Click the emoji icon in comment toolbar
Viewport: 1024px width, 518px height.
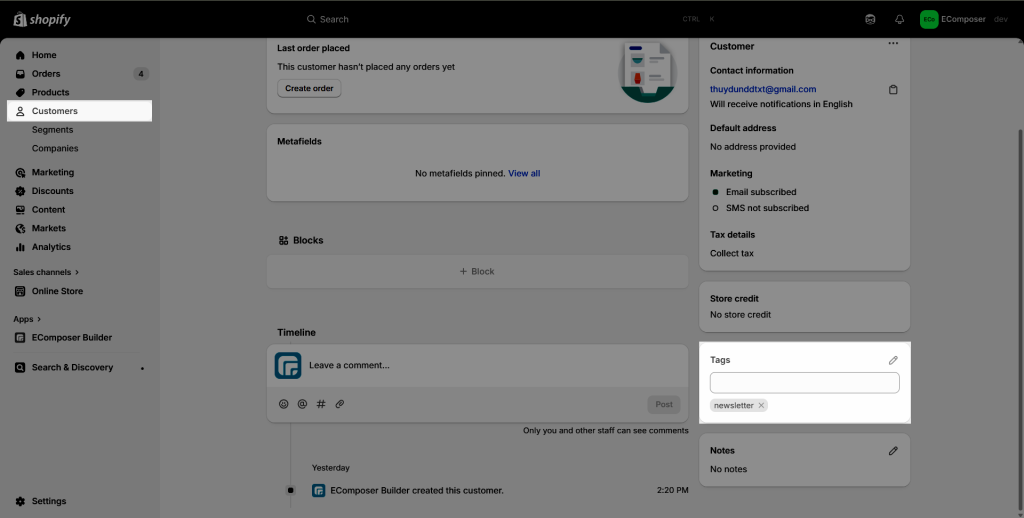click(284, 404)
